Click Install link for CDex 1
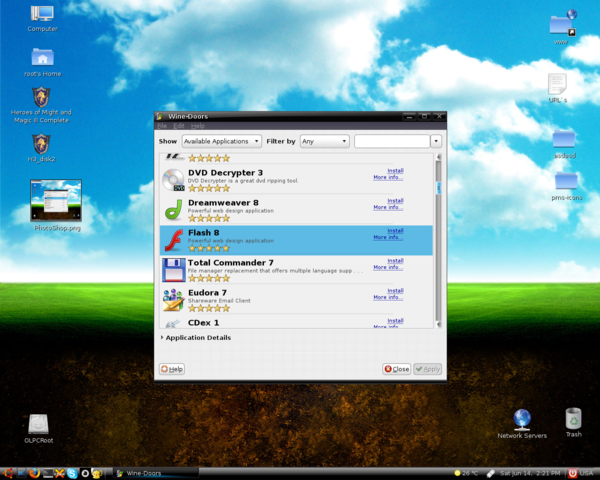The image size is (600, 480). (x=395, y=321)
